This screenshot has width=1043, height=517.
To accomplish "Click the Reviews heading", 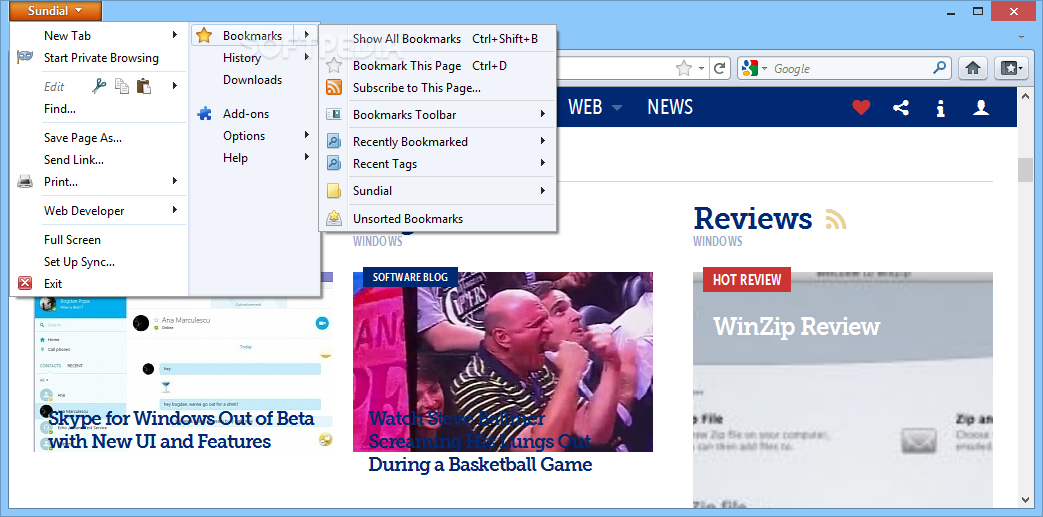I will [x=752, y=218].
